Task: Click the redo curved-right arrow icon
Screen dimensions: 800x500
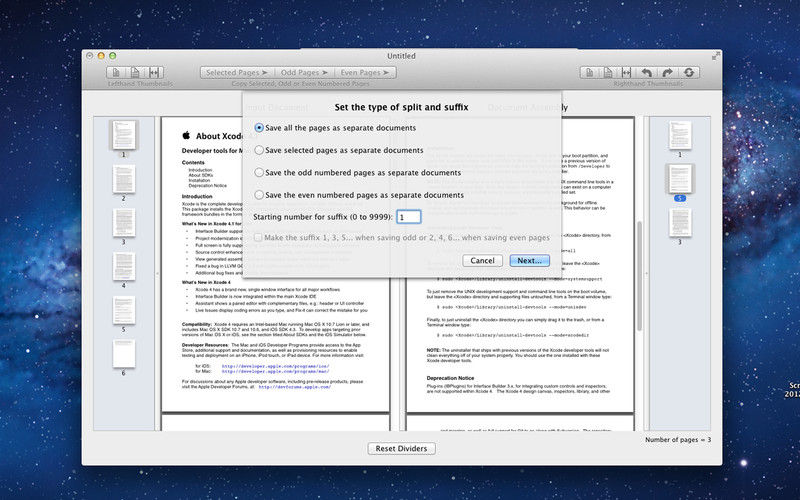Action: tap(667, 72)
